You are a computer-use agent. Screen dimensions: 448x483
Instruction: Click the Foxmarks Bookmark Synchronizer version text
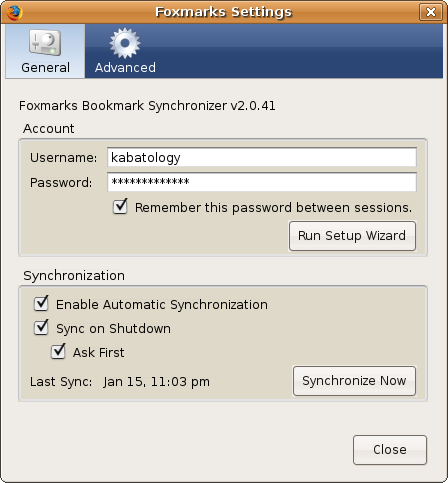(x=147, y=106)
